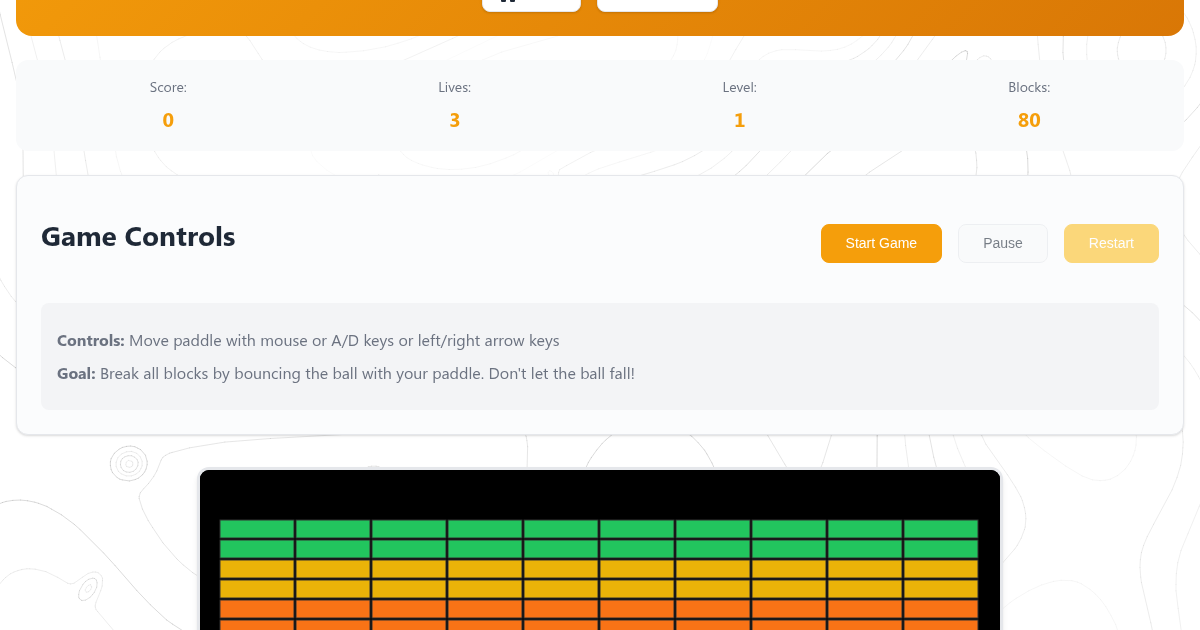Click the bold "Goal:" instruction label
Image resolution: width=1200 pixels, height=630 pixels.
[x=76, y=374]
